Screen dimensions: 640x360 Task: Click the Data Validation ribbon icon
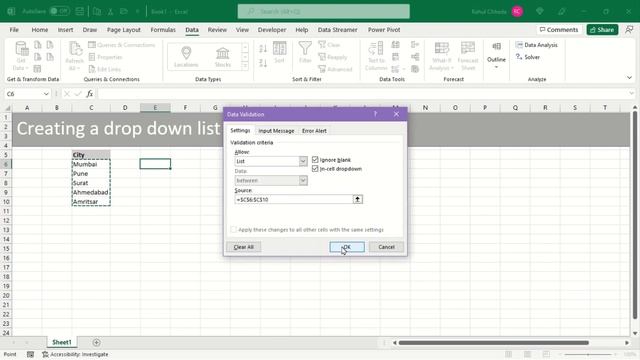pos(396,69)
